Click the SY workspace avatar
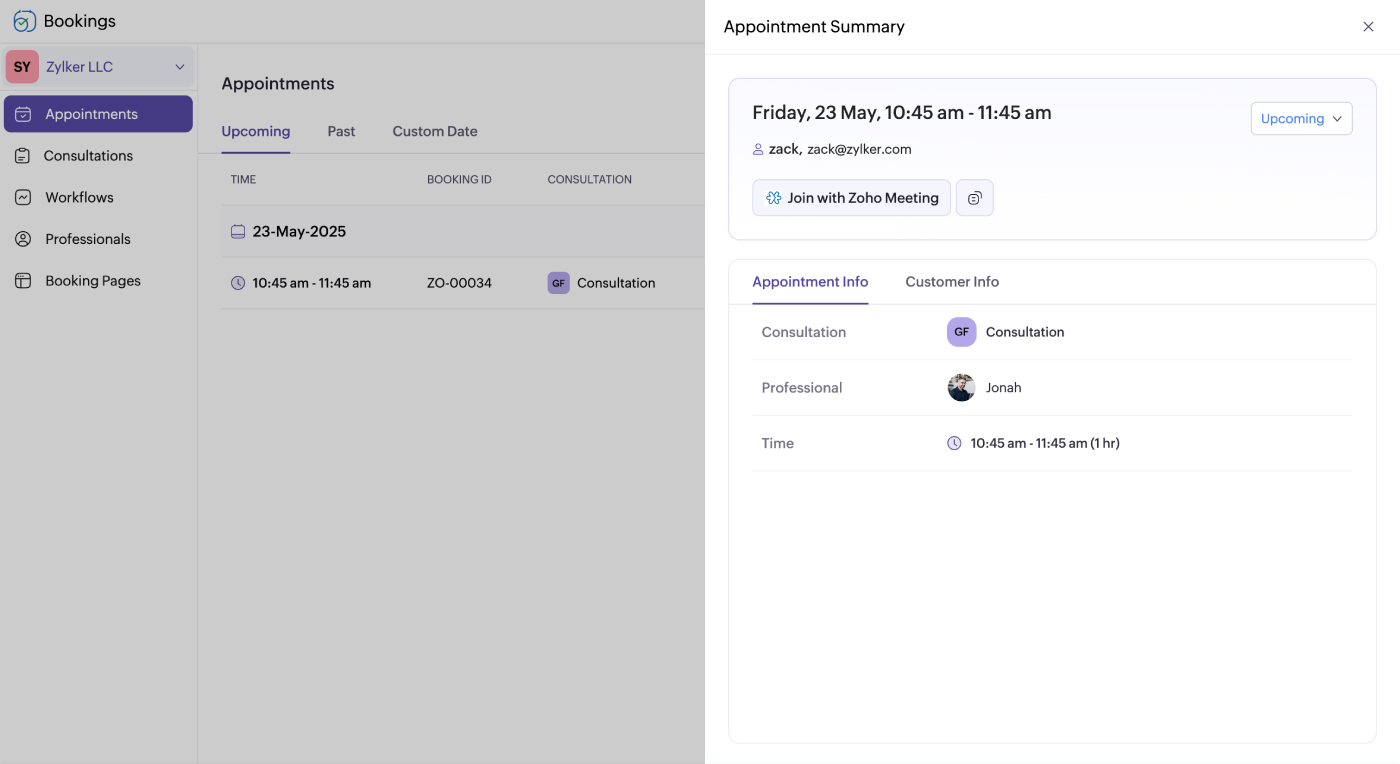Screen dimensions: 1400x764 coord(22,67)
